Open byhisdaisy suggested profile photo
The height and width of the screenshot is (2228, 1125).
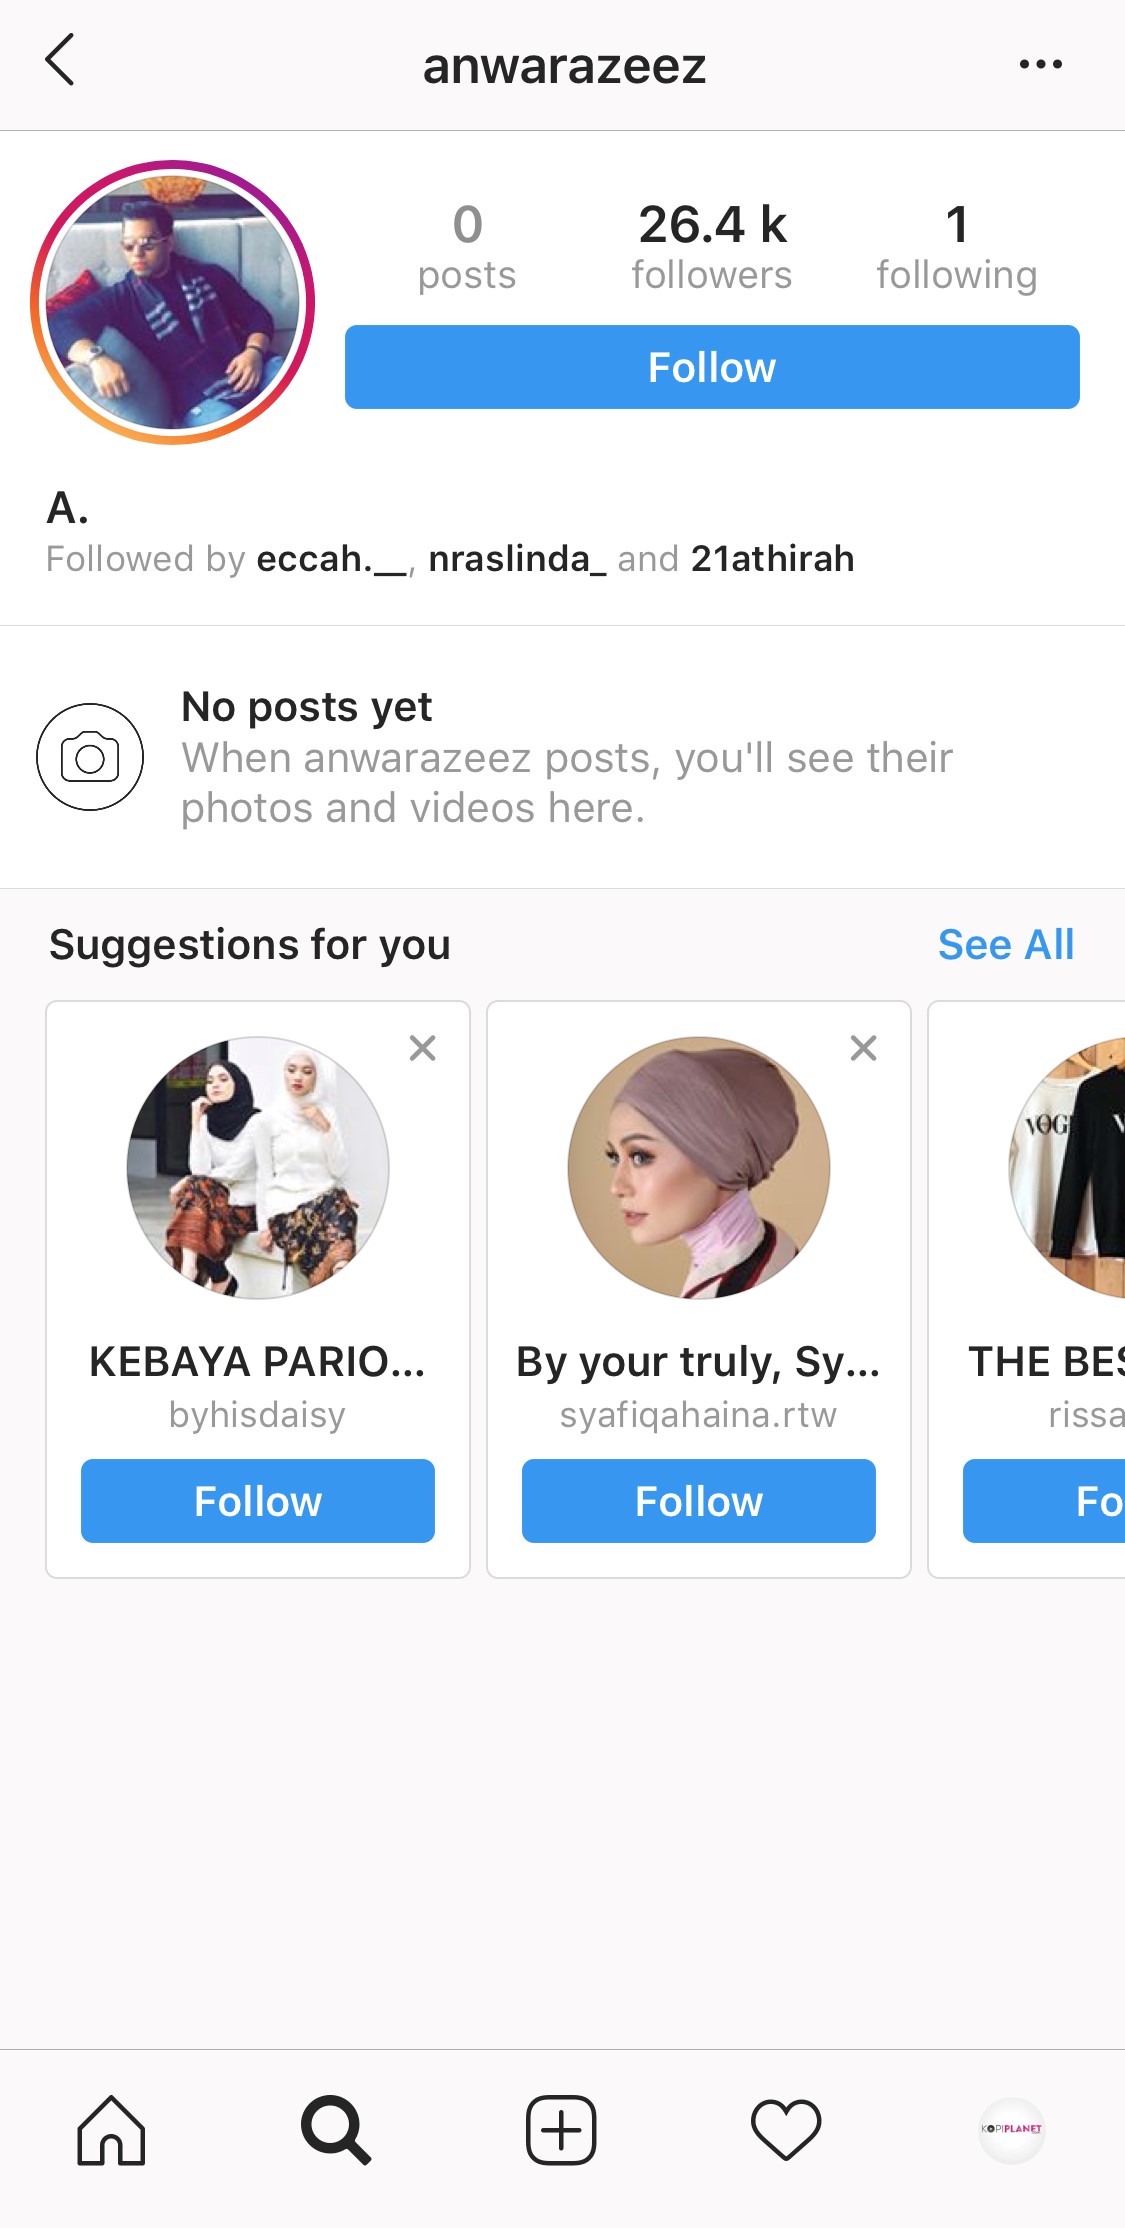(258, 1168)
